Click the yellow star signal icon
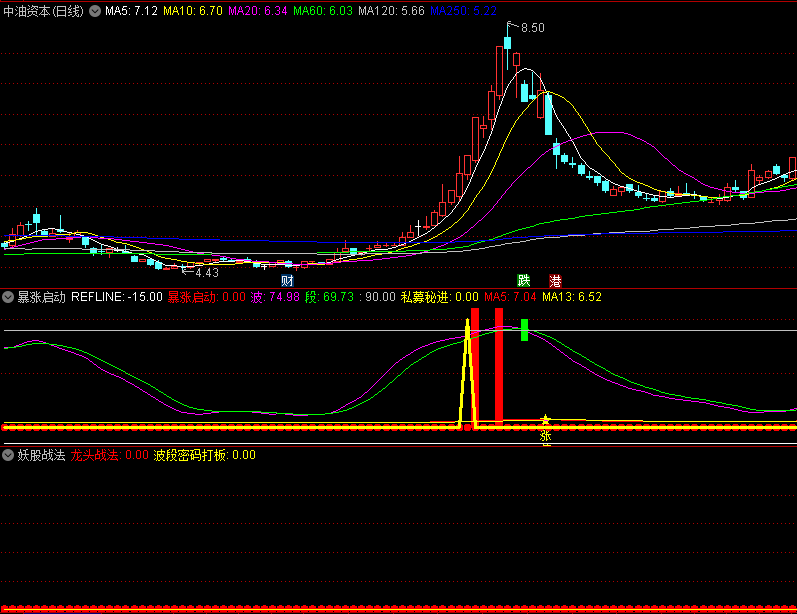This screenshot has width=797, height=614. click(546, 419)
